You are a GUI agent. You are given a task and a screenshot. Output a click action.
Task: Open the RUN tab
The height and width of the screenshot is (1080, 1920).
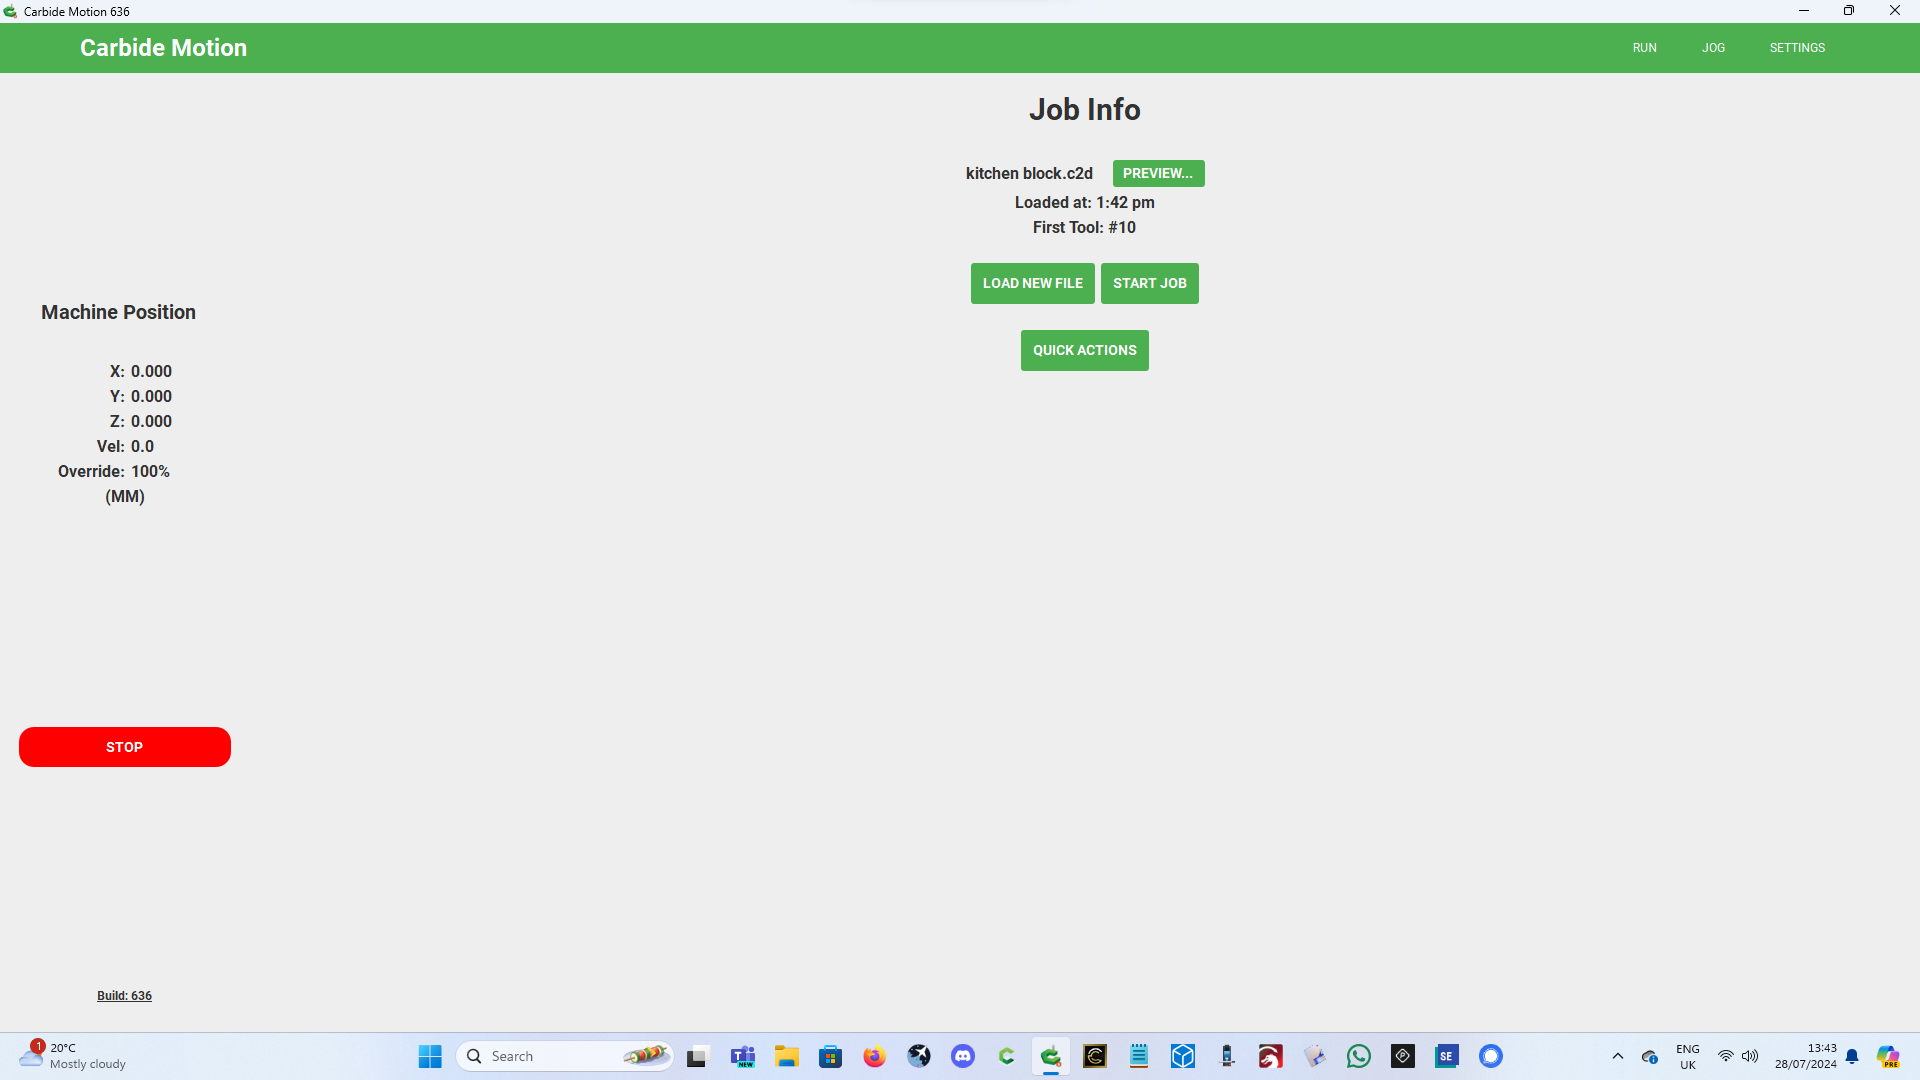click(x=1644, y=48)
